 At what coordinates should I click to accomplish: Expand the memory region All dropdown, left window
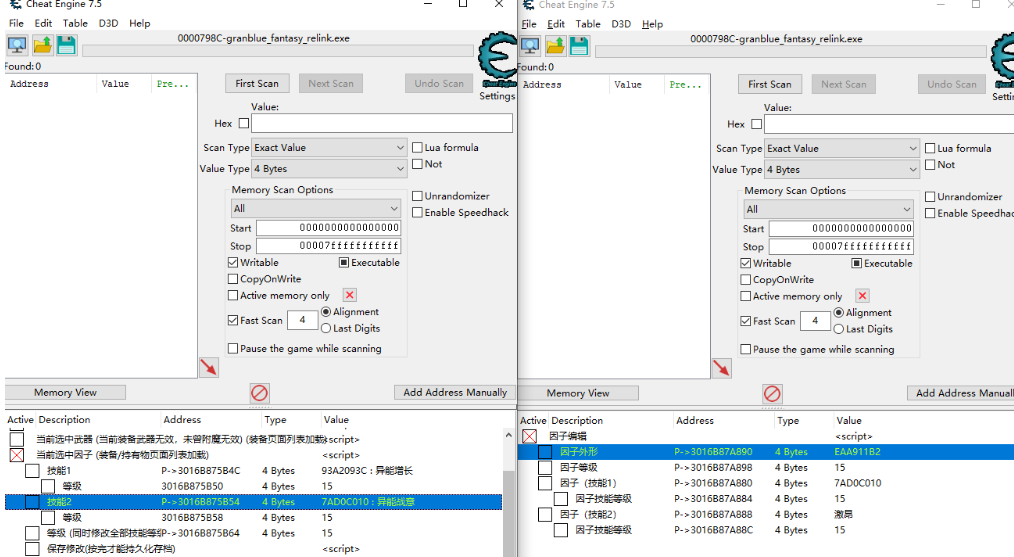(316, 209)
